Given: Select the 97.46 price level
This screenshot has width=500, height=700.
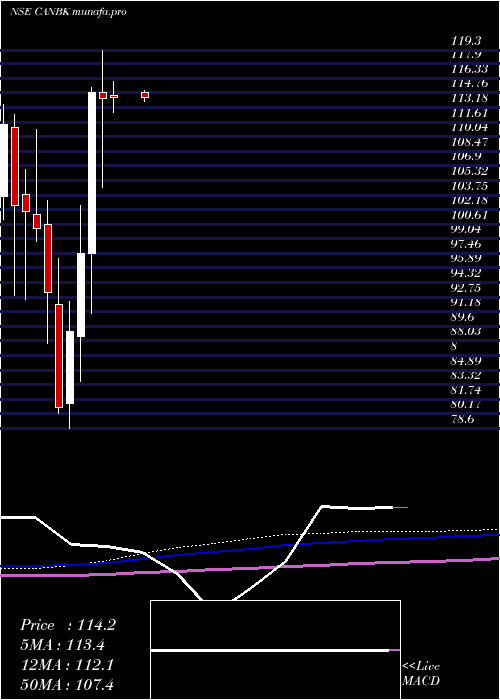Looking at the screenshot, I should point(467,244).
